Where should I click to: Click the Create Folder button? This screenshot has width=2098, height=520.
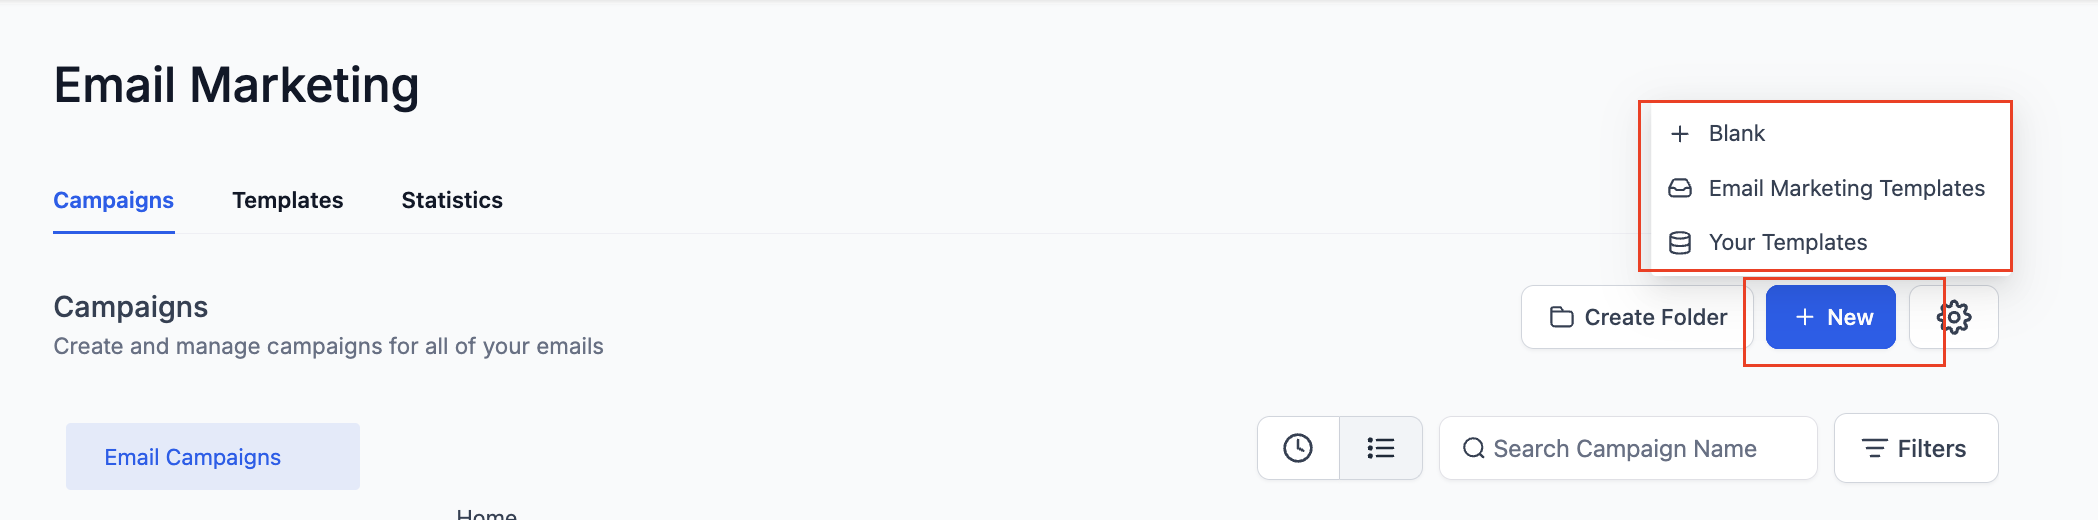(1637, 317)
